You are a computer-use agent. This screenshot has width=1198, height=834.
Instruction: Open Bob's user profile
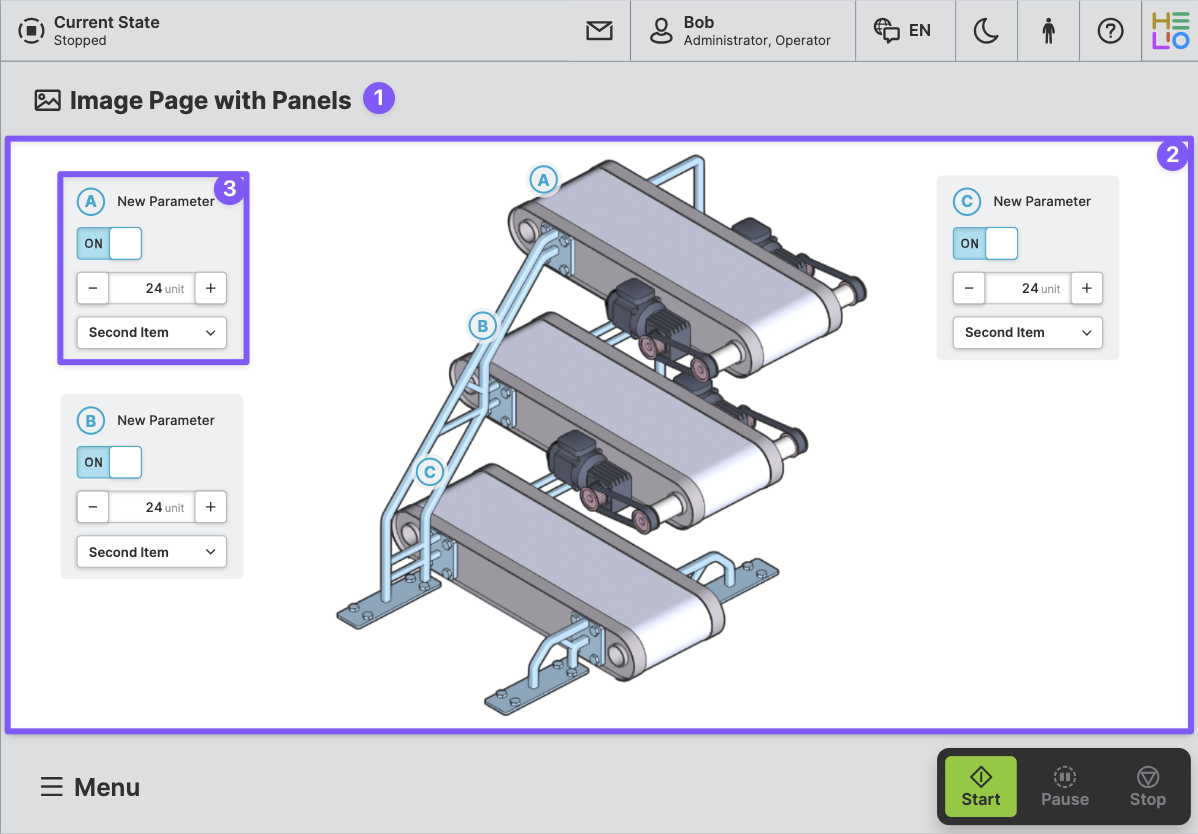click(x=742, y=31)
